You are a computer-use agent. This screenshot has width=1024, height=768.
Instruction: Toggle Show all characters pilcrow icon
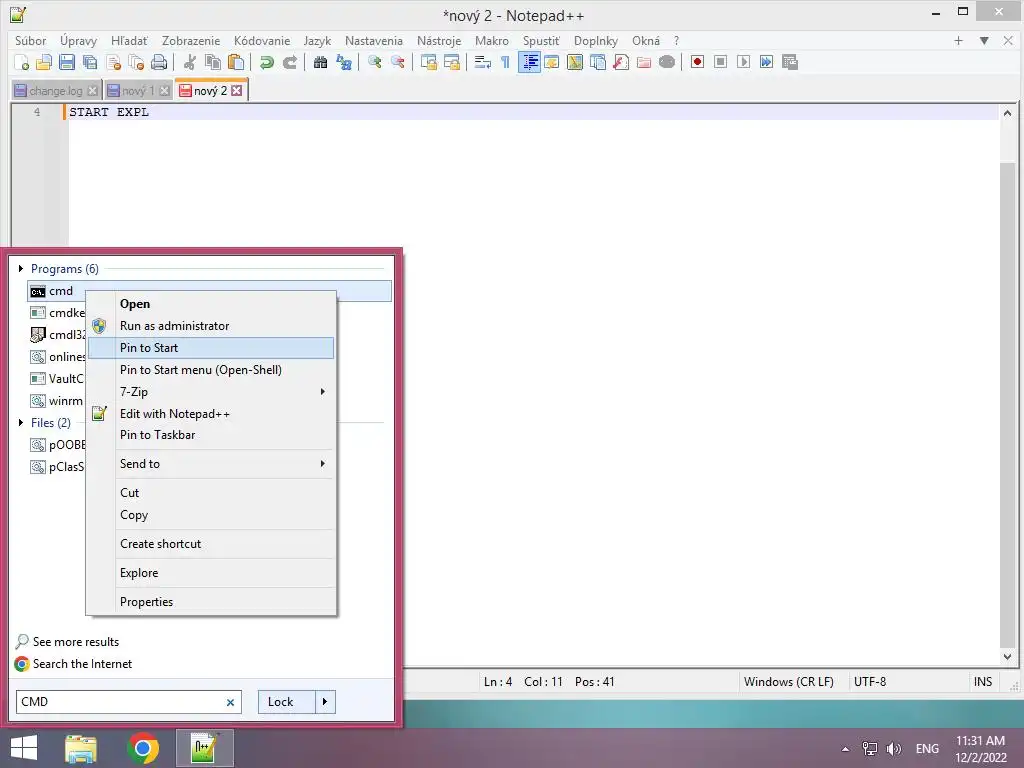pyautogui.click(x=505, y=62)
